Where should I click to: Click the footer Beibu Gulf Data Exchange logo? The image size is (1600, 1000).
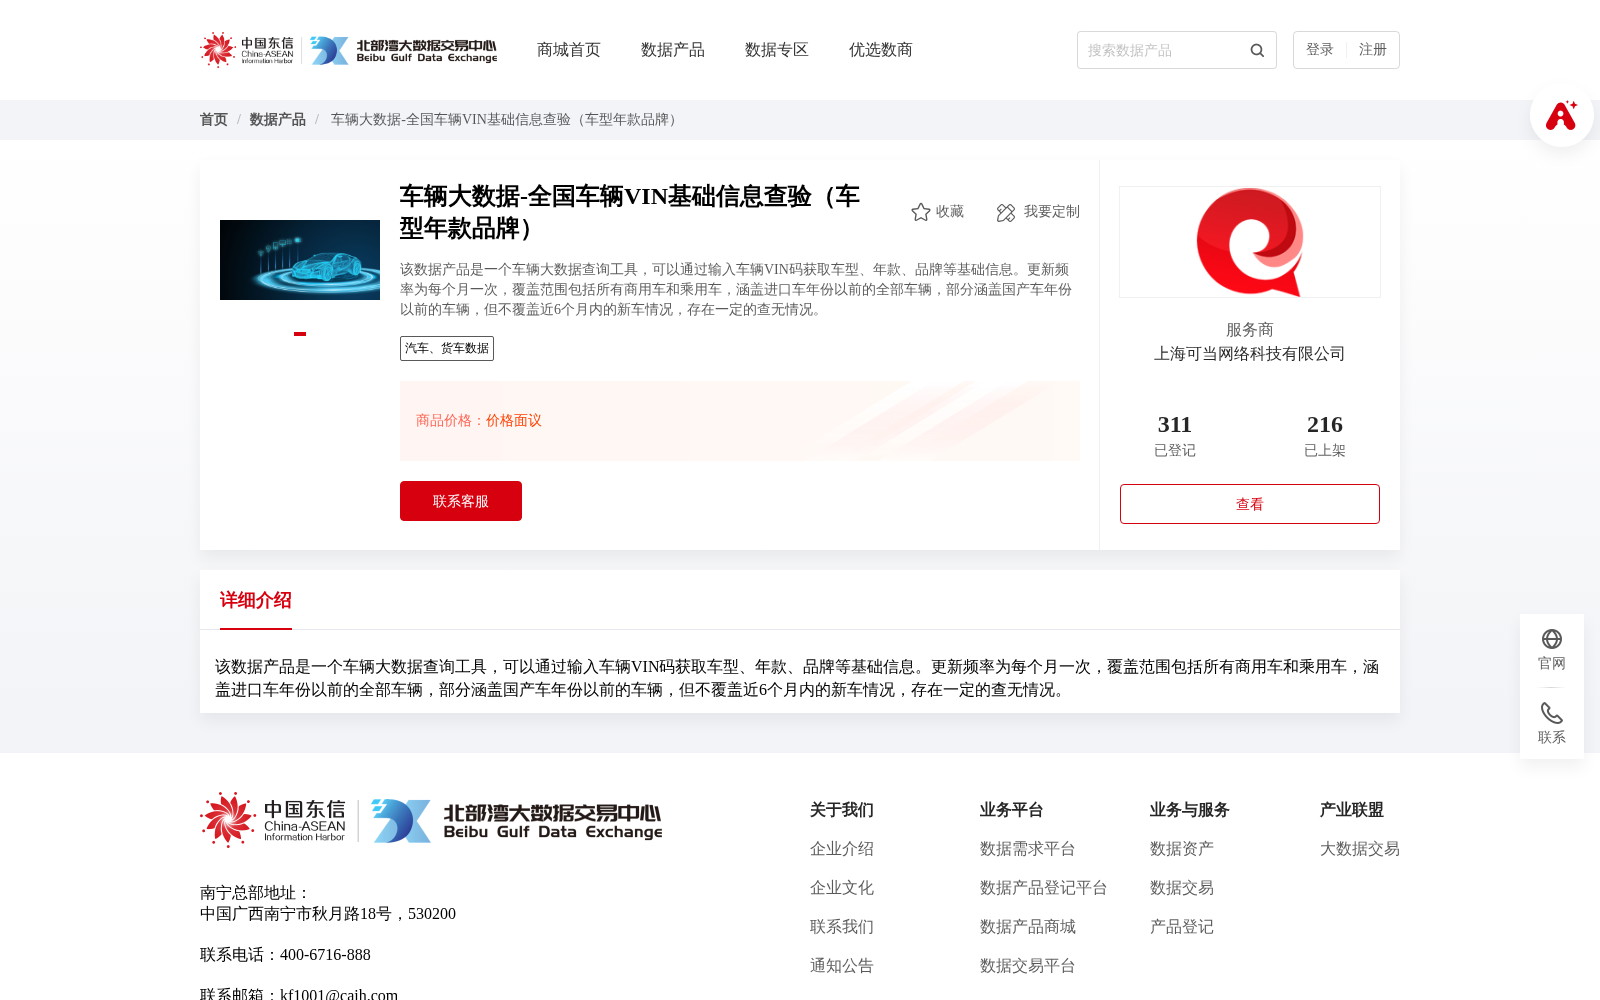[x=516, y=821]
